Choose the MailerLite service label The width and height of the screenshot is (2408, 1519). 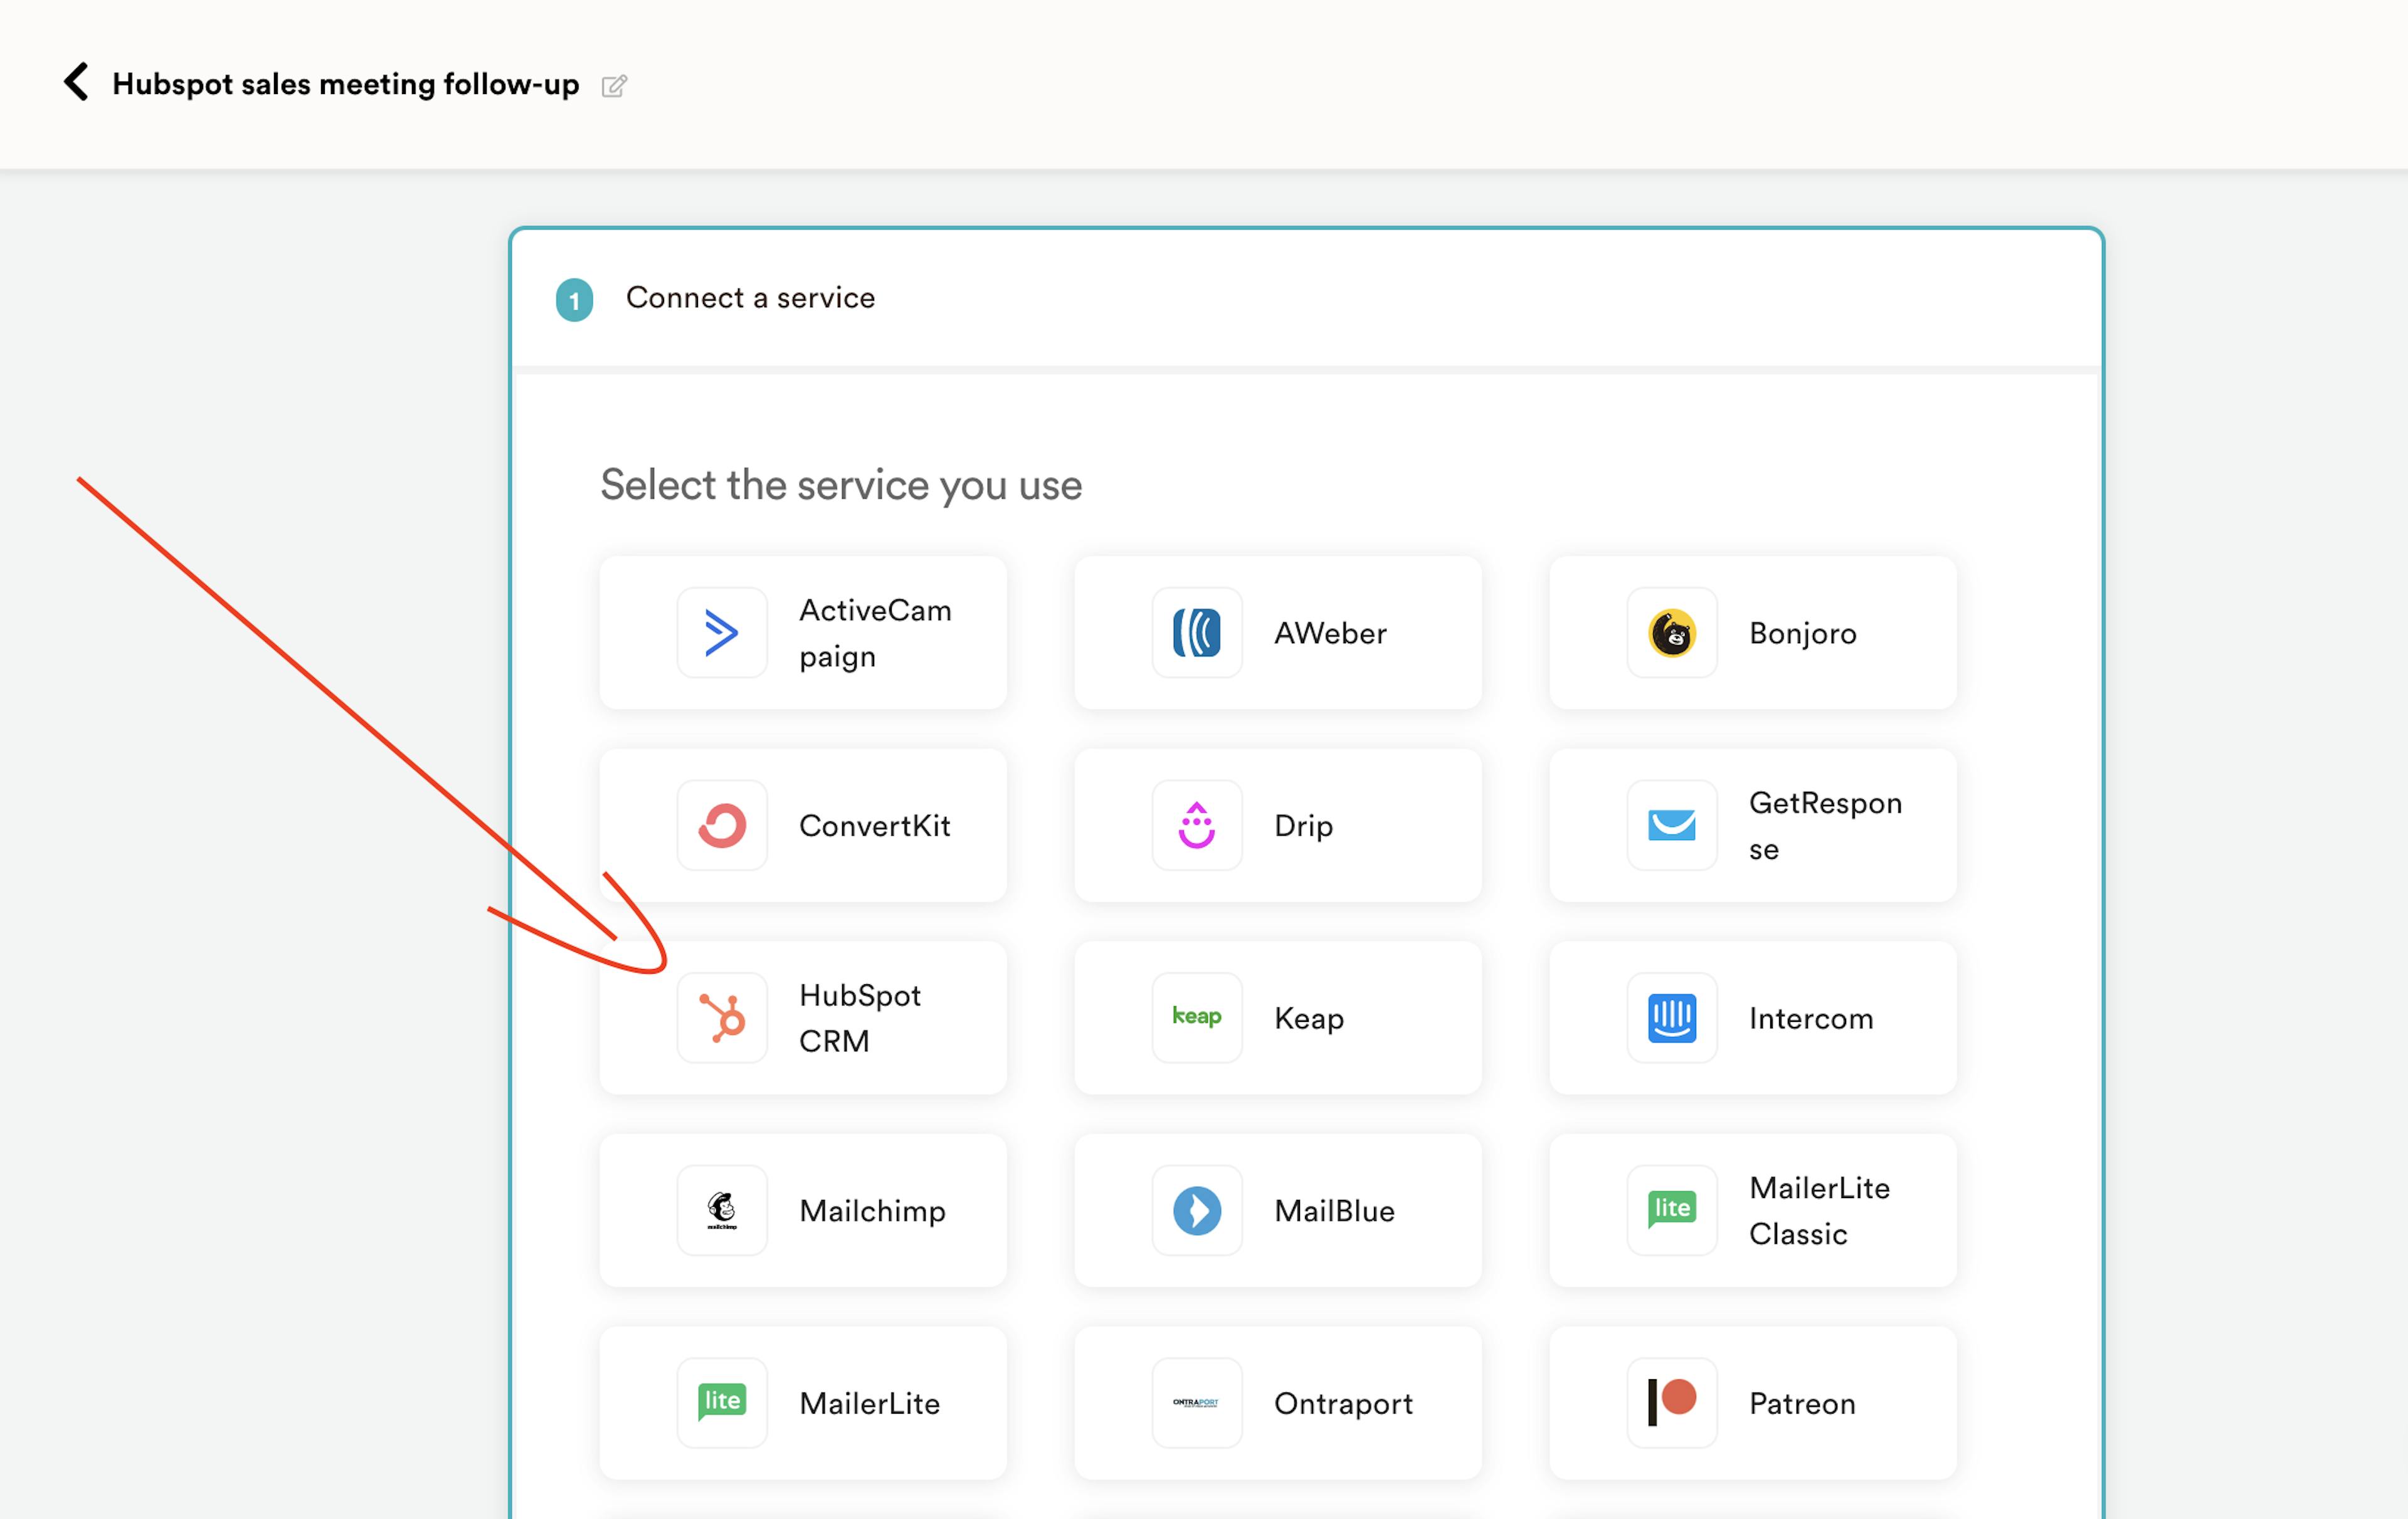pos(869,1404)
